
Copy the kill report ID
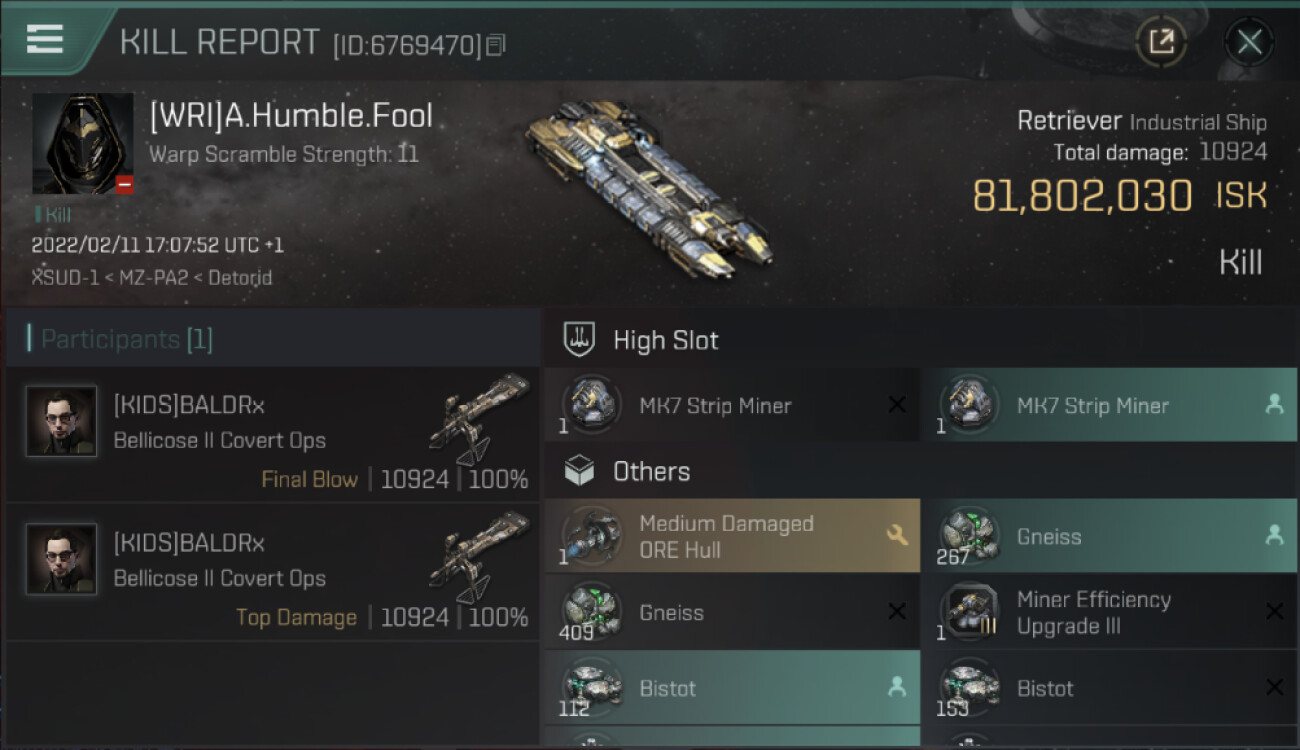coord(497,45)
